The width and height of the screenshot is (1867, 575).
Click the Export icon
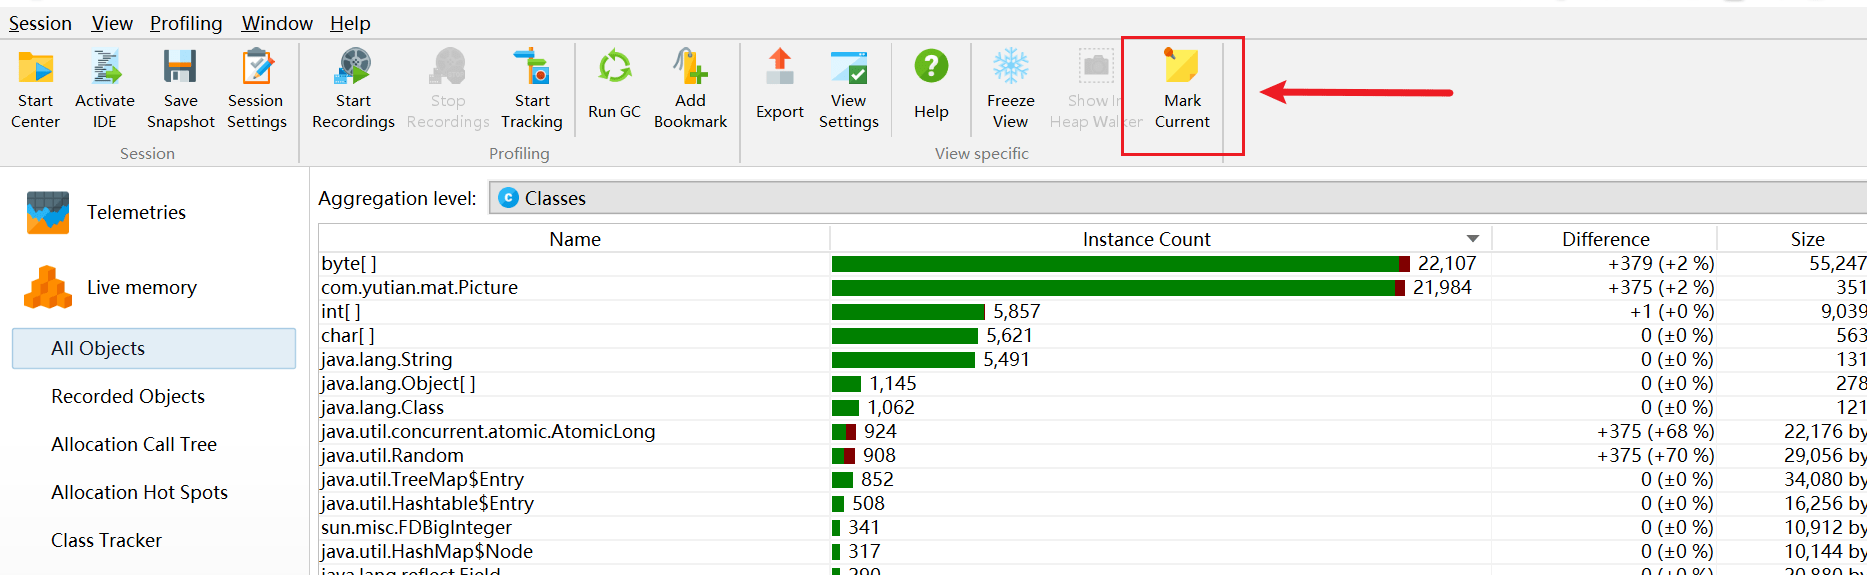point(779,68)
